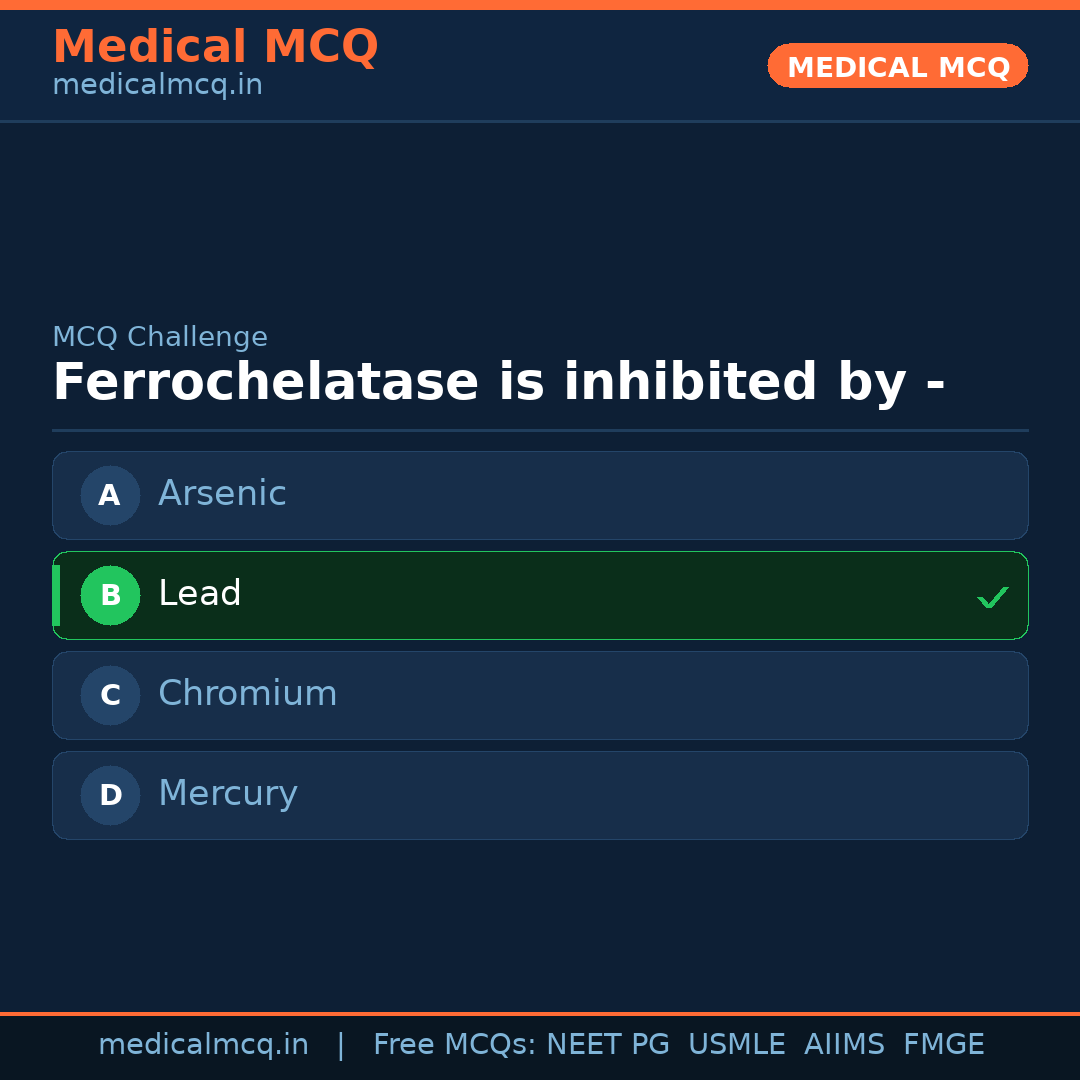Select FMGE in the footer

(943, 1045)
